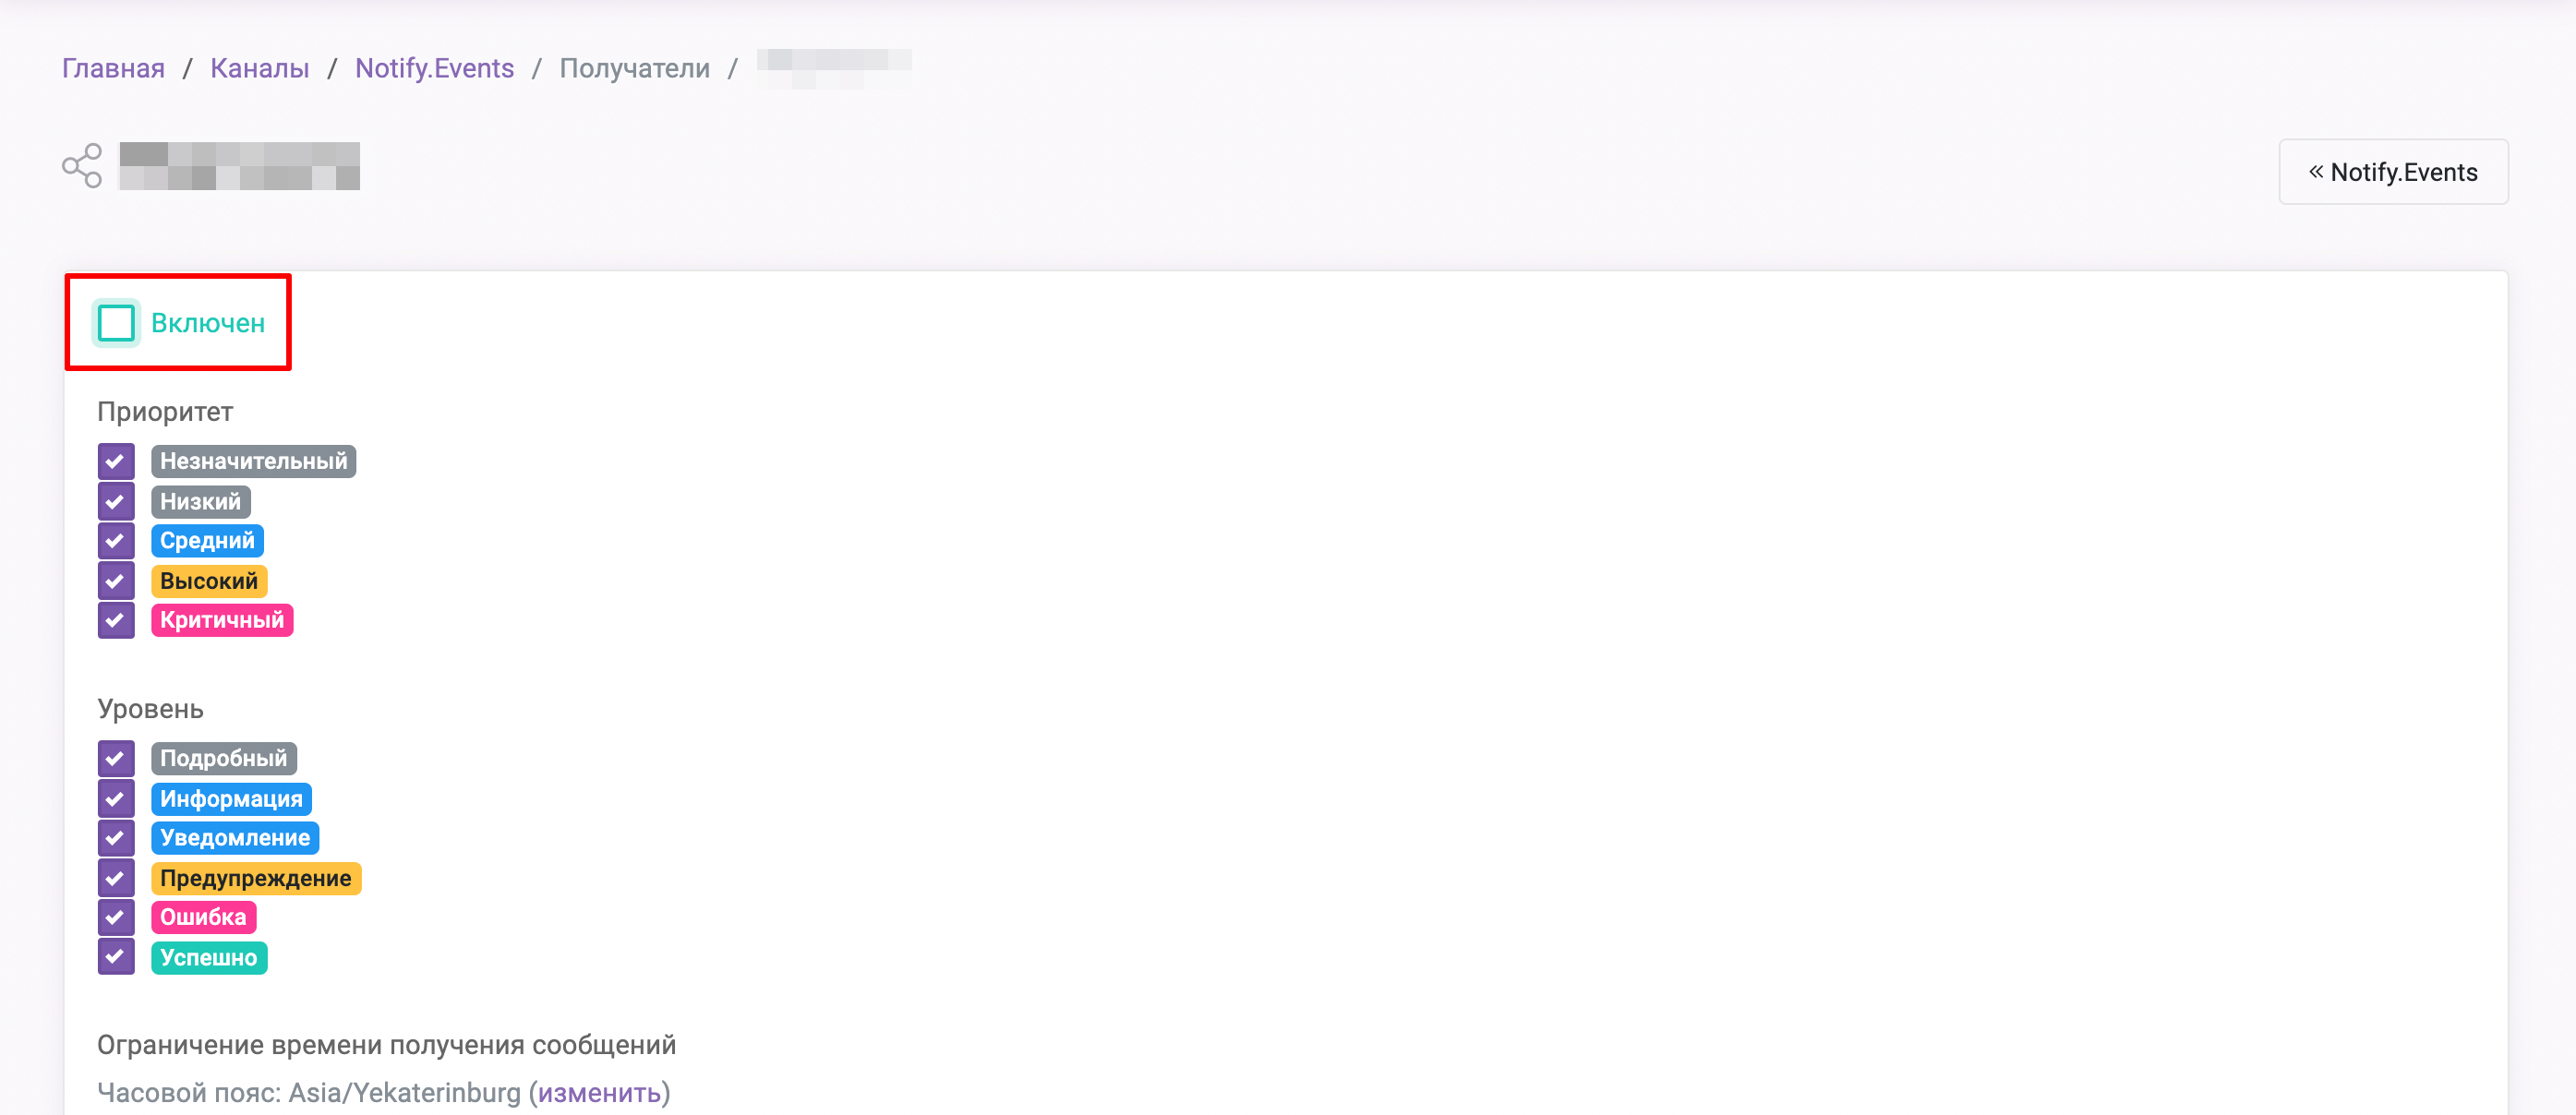
Task: Select the Низкий priority badge
Action: coord(199,501)
